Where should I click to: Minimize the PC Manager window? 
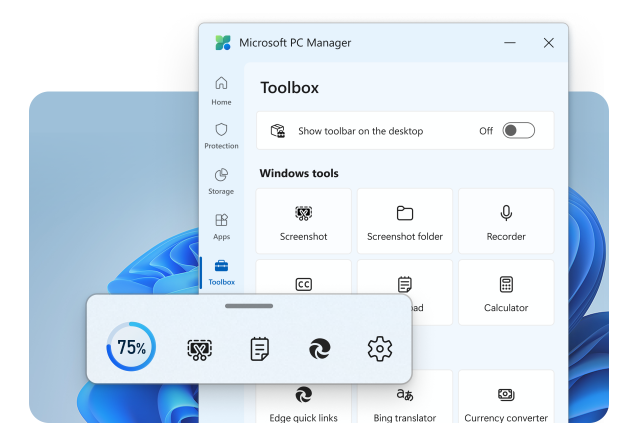tap(510, 42)
